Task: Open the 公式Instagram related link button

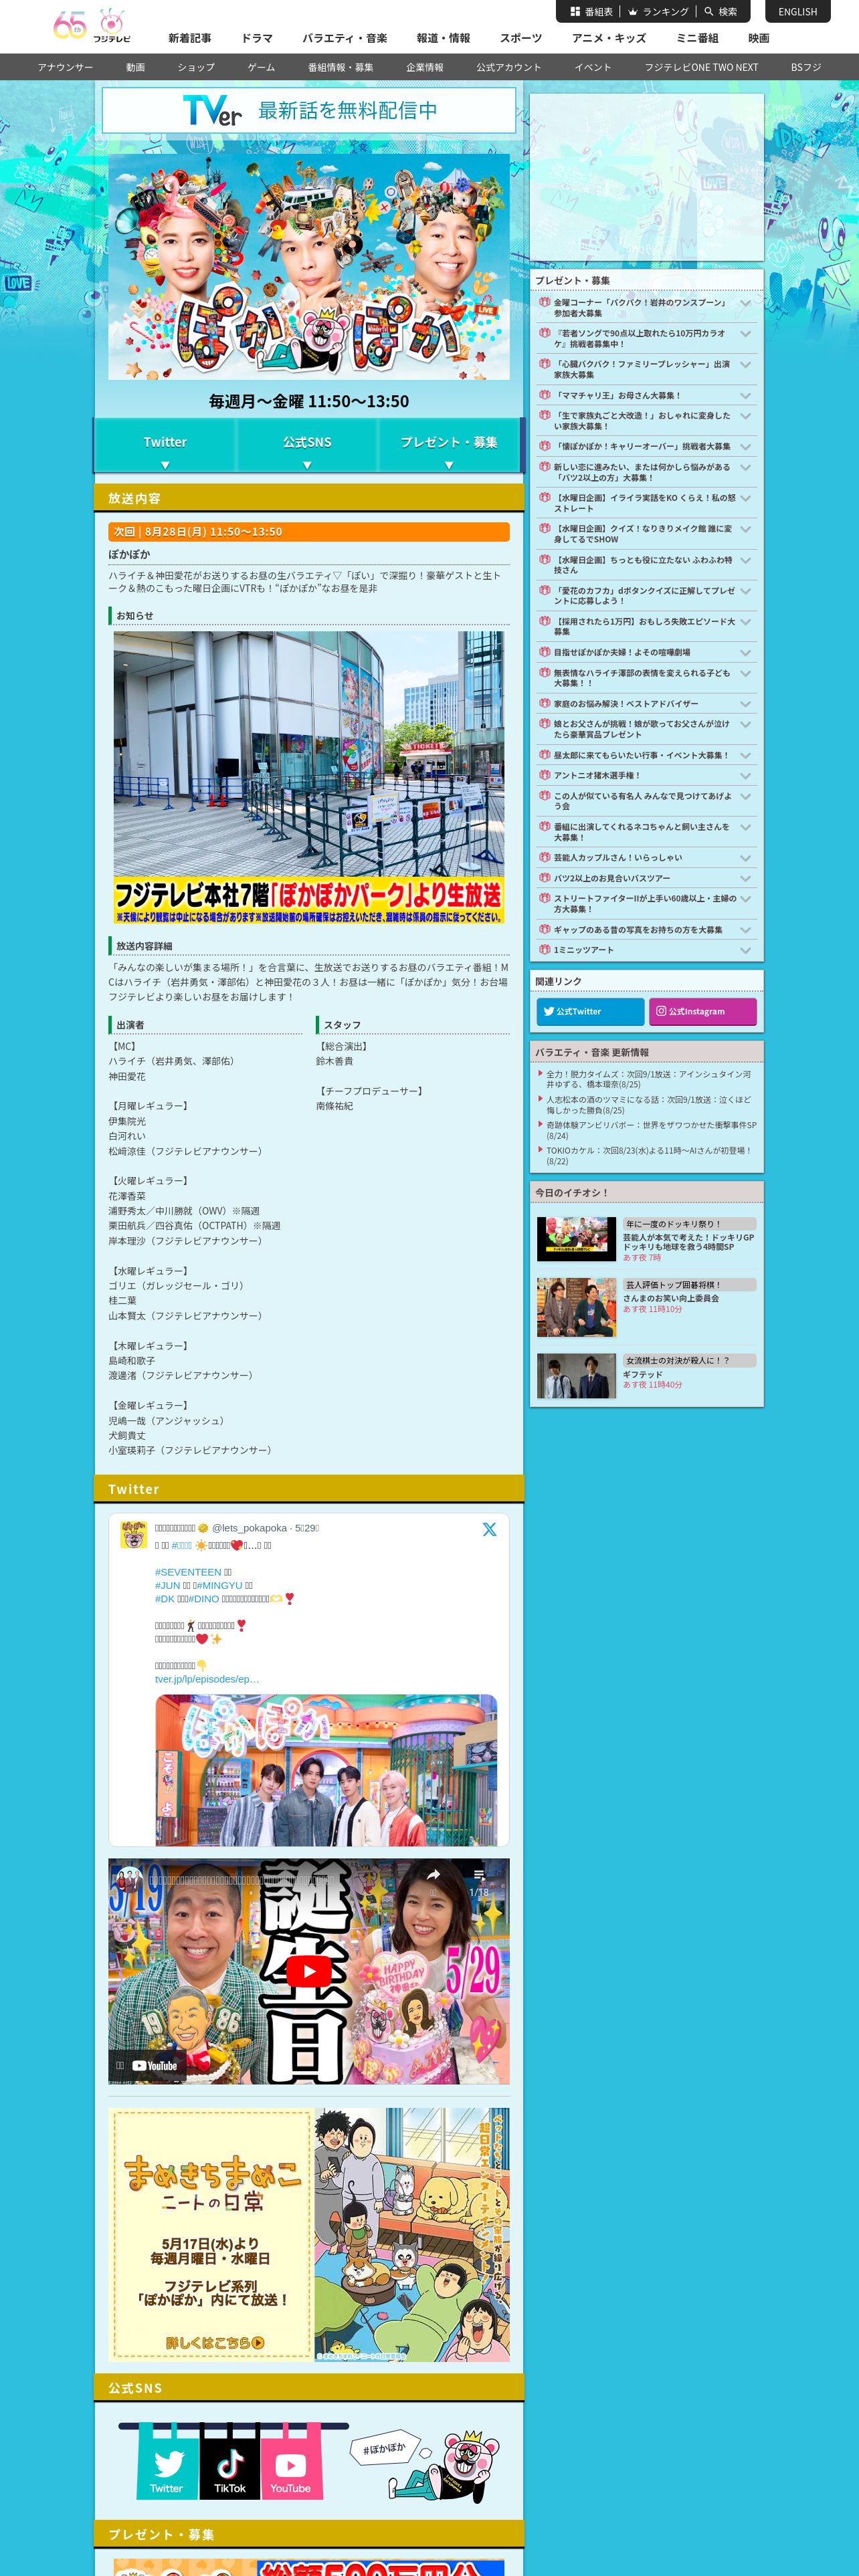Action: pos(702,1011)
